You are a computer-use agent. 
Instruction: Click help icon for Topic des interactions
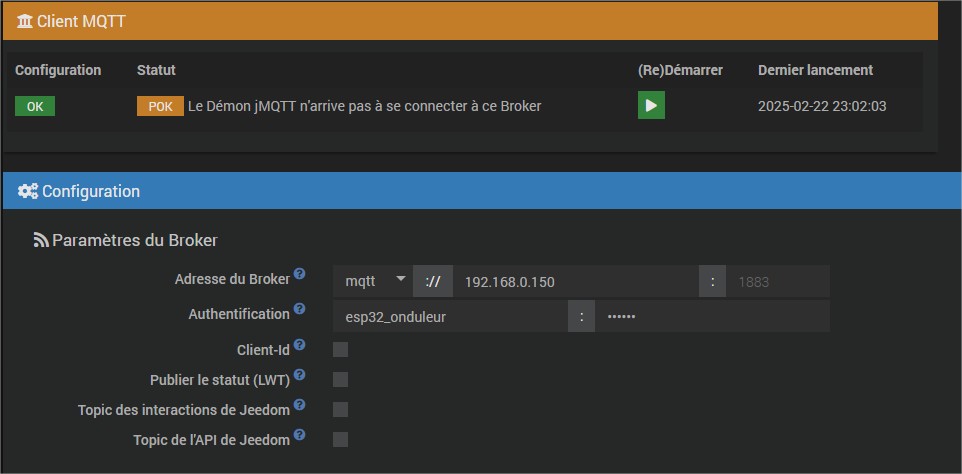(x=299, y=405)
